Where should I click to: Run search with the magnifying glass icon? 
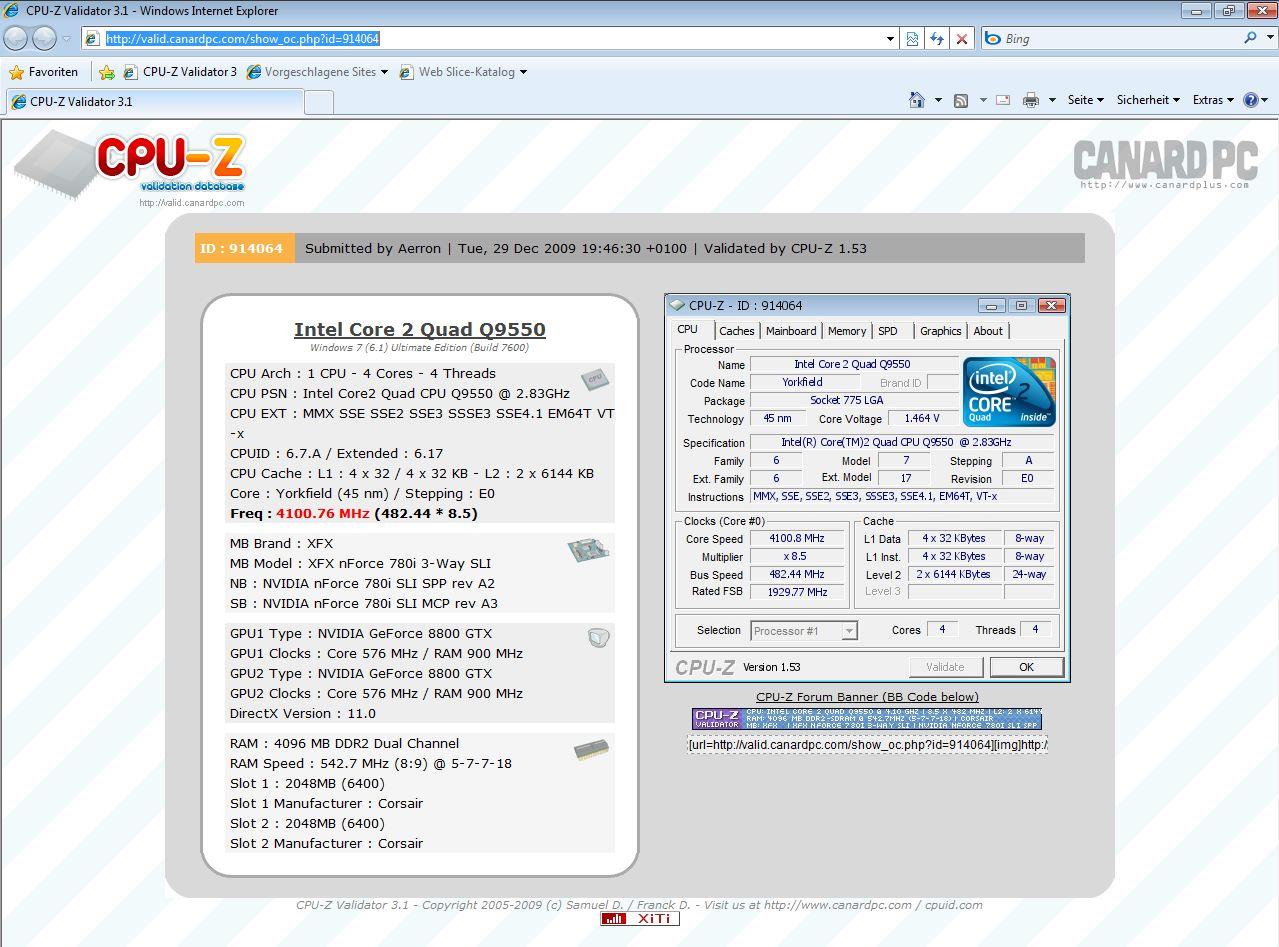(x=1250, y=38)
